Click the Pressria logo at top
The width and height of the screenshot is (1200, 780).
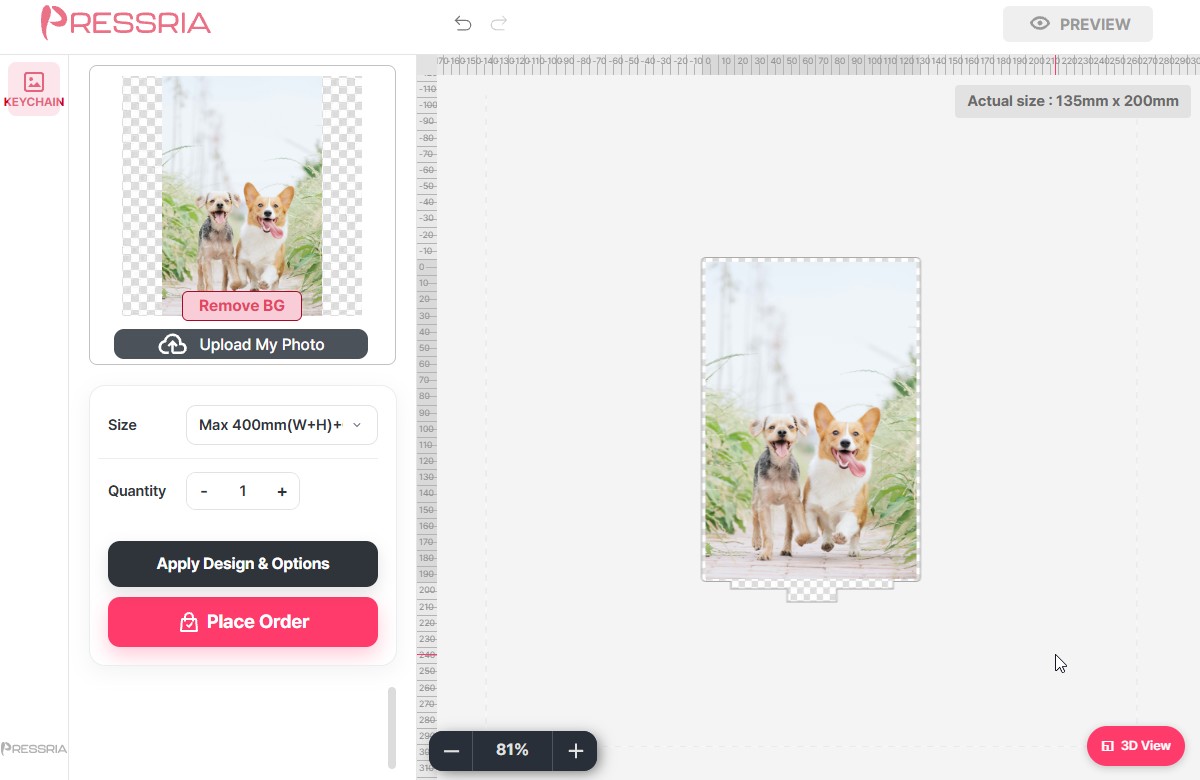pos(126,22)
